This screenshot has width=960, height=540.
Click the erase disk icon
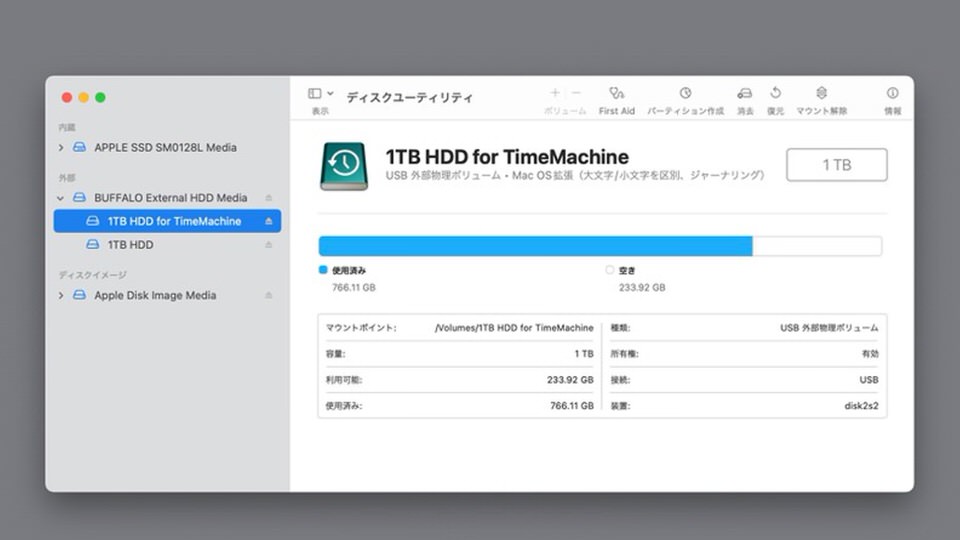[x=744, y=93]
